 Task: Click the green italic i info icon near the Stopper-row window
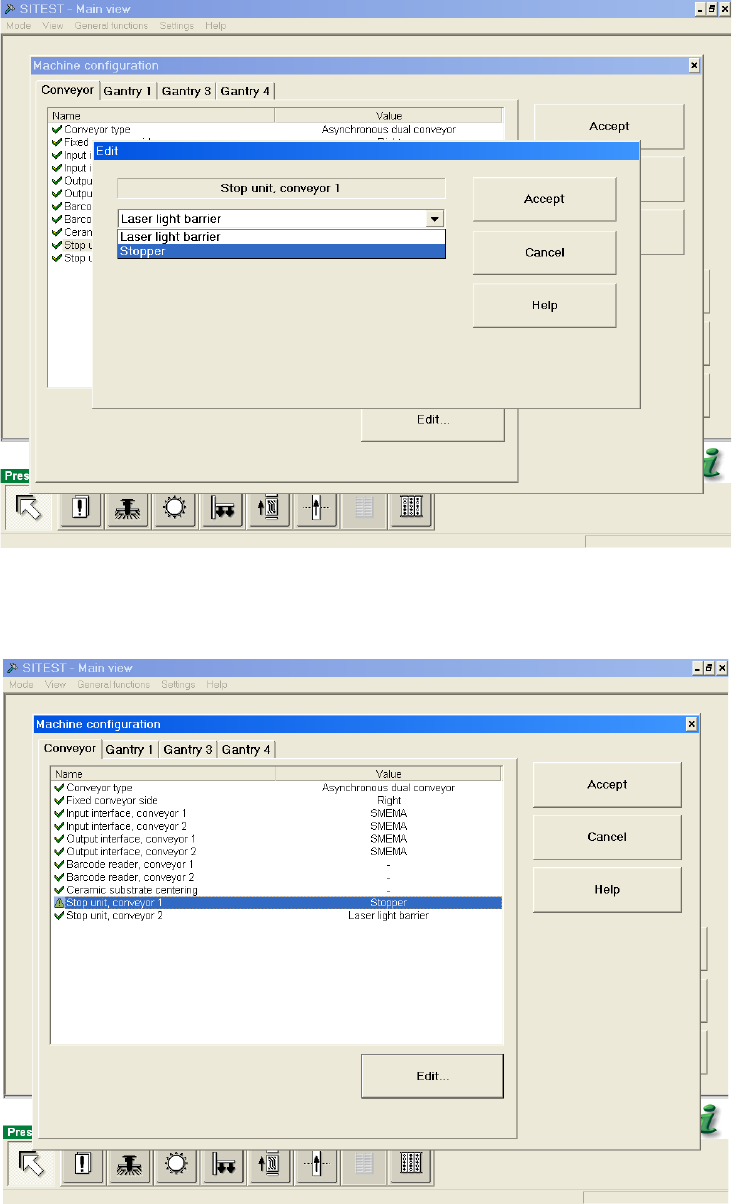click(712, 1119)
